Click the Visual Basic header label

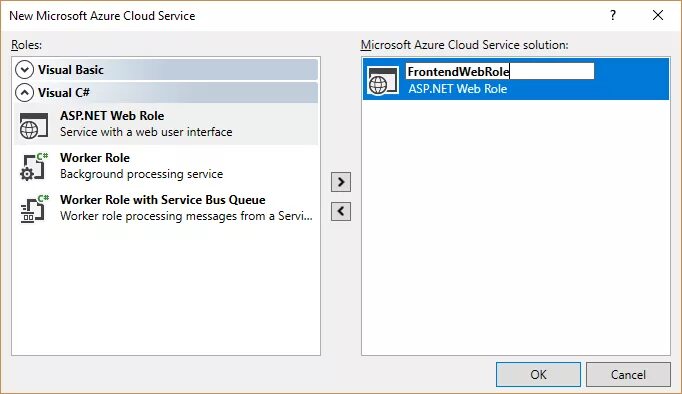coord(70,70)
